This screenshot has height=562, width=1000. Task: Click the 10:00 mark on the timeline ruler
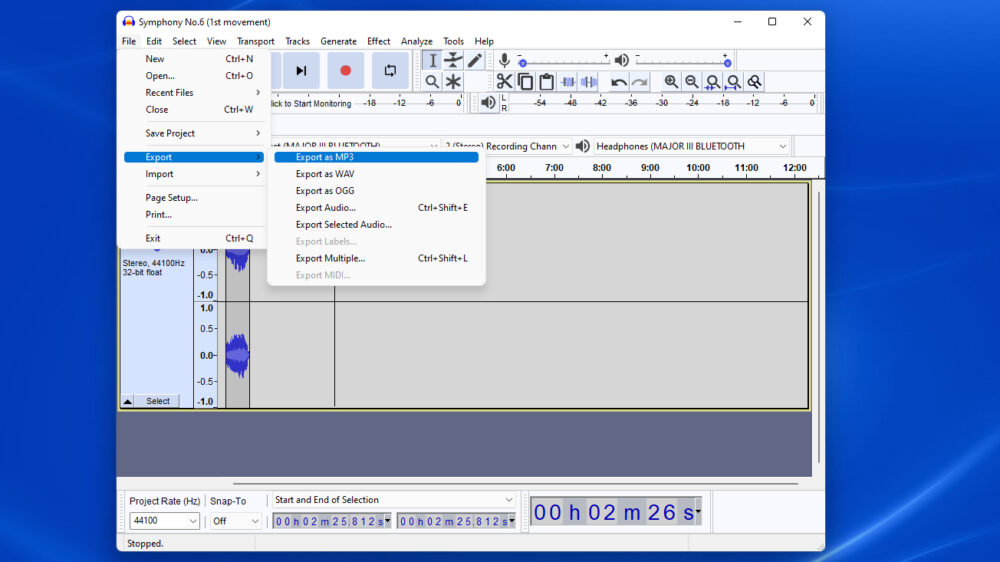pos(698,168)
